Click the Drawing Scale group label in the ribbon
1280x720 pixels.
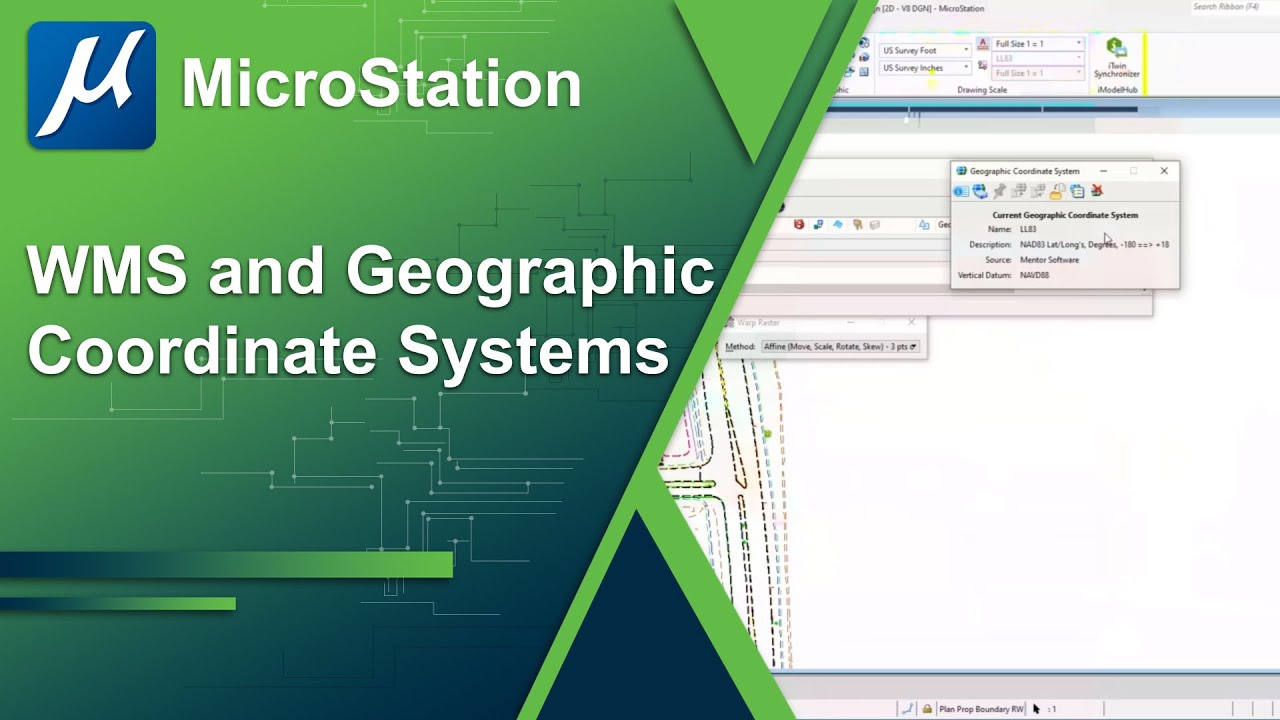click(x=982, y=90)
